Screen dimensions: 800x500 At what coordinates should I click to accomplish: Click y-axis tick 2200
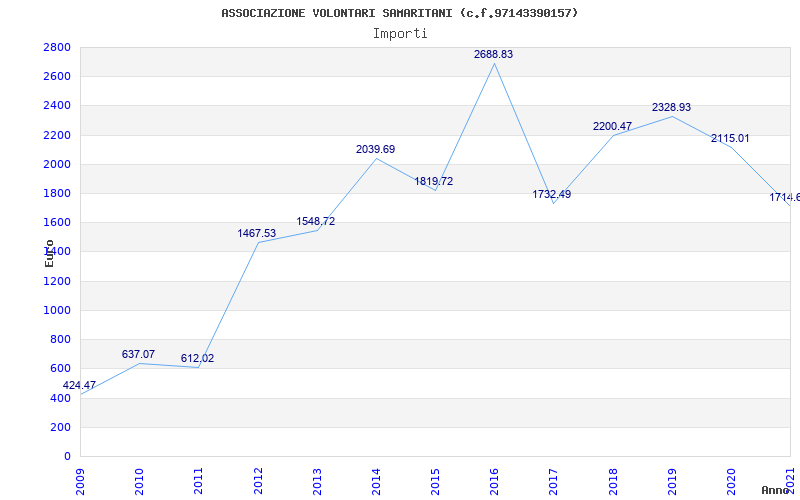(x=57, y=135)
